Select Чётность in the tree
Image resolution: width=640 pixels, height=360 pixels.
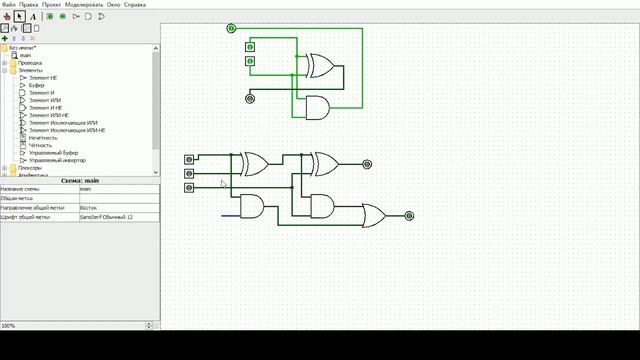coord(40,145)
